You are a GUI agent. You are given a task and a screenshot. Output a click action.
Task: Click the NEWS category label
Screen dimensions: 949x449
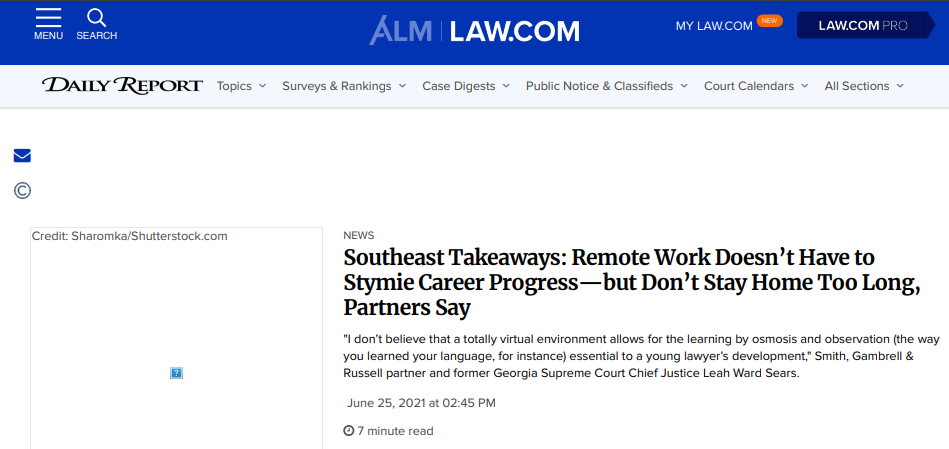click(359, 235)
